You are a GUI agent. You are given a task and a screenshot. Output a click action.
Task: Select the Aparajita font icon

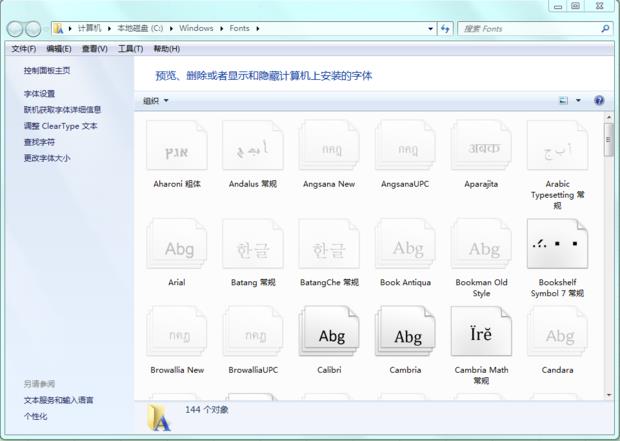481,145
